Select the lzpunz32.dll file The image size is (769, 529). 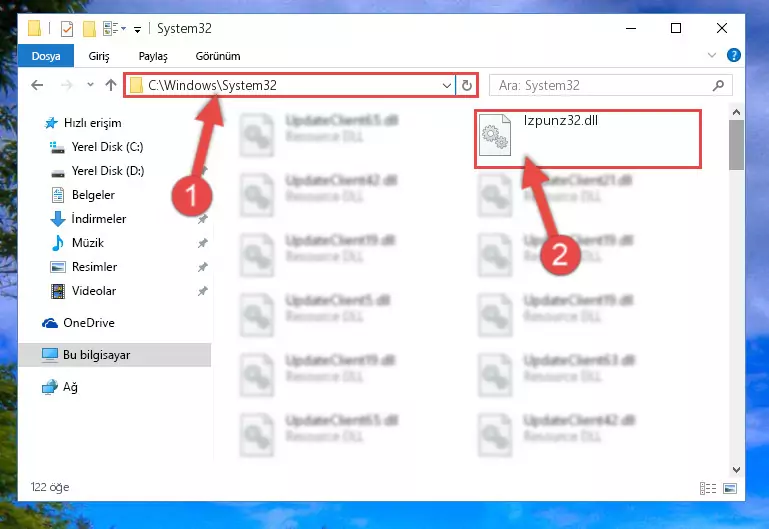pos(588,139)
